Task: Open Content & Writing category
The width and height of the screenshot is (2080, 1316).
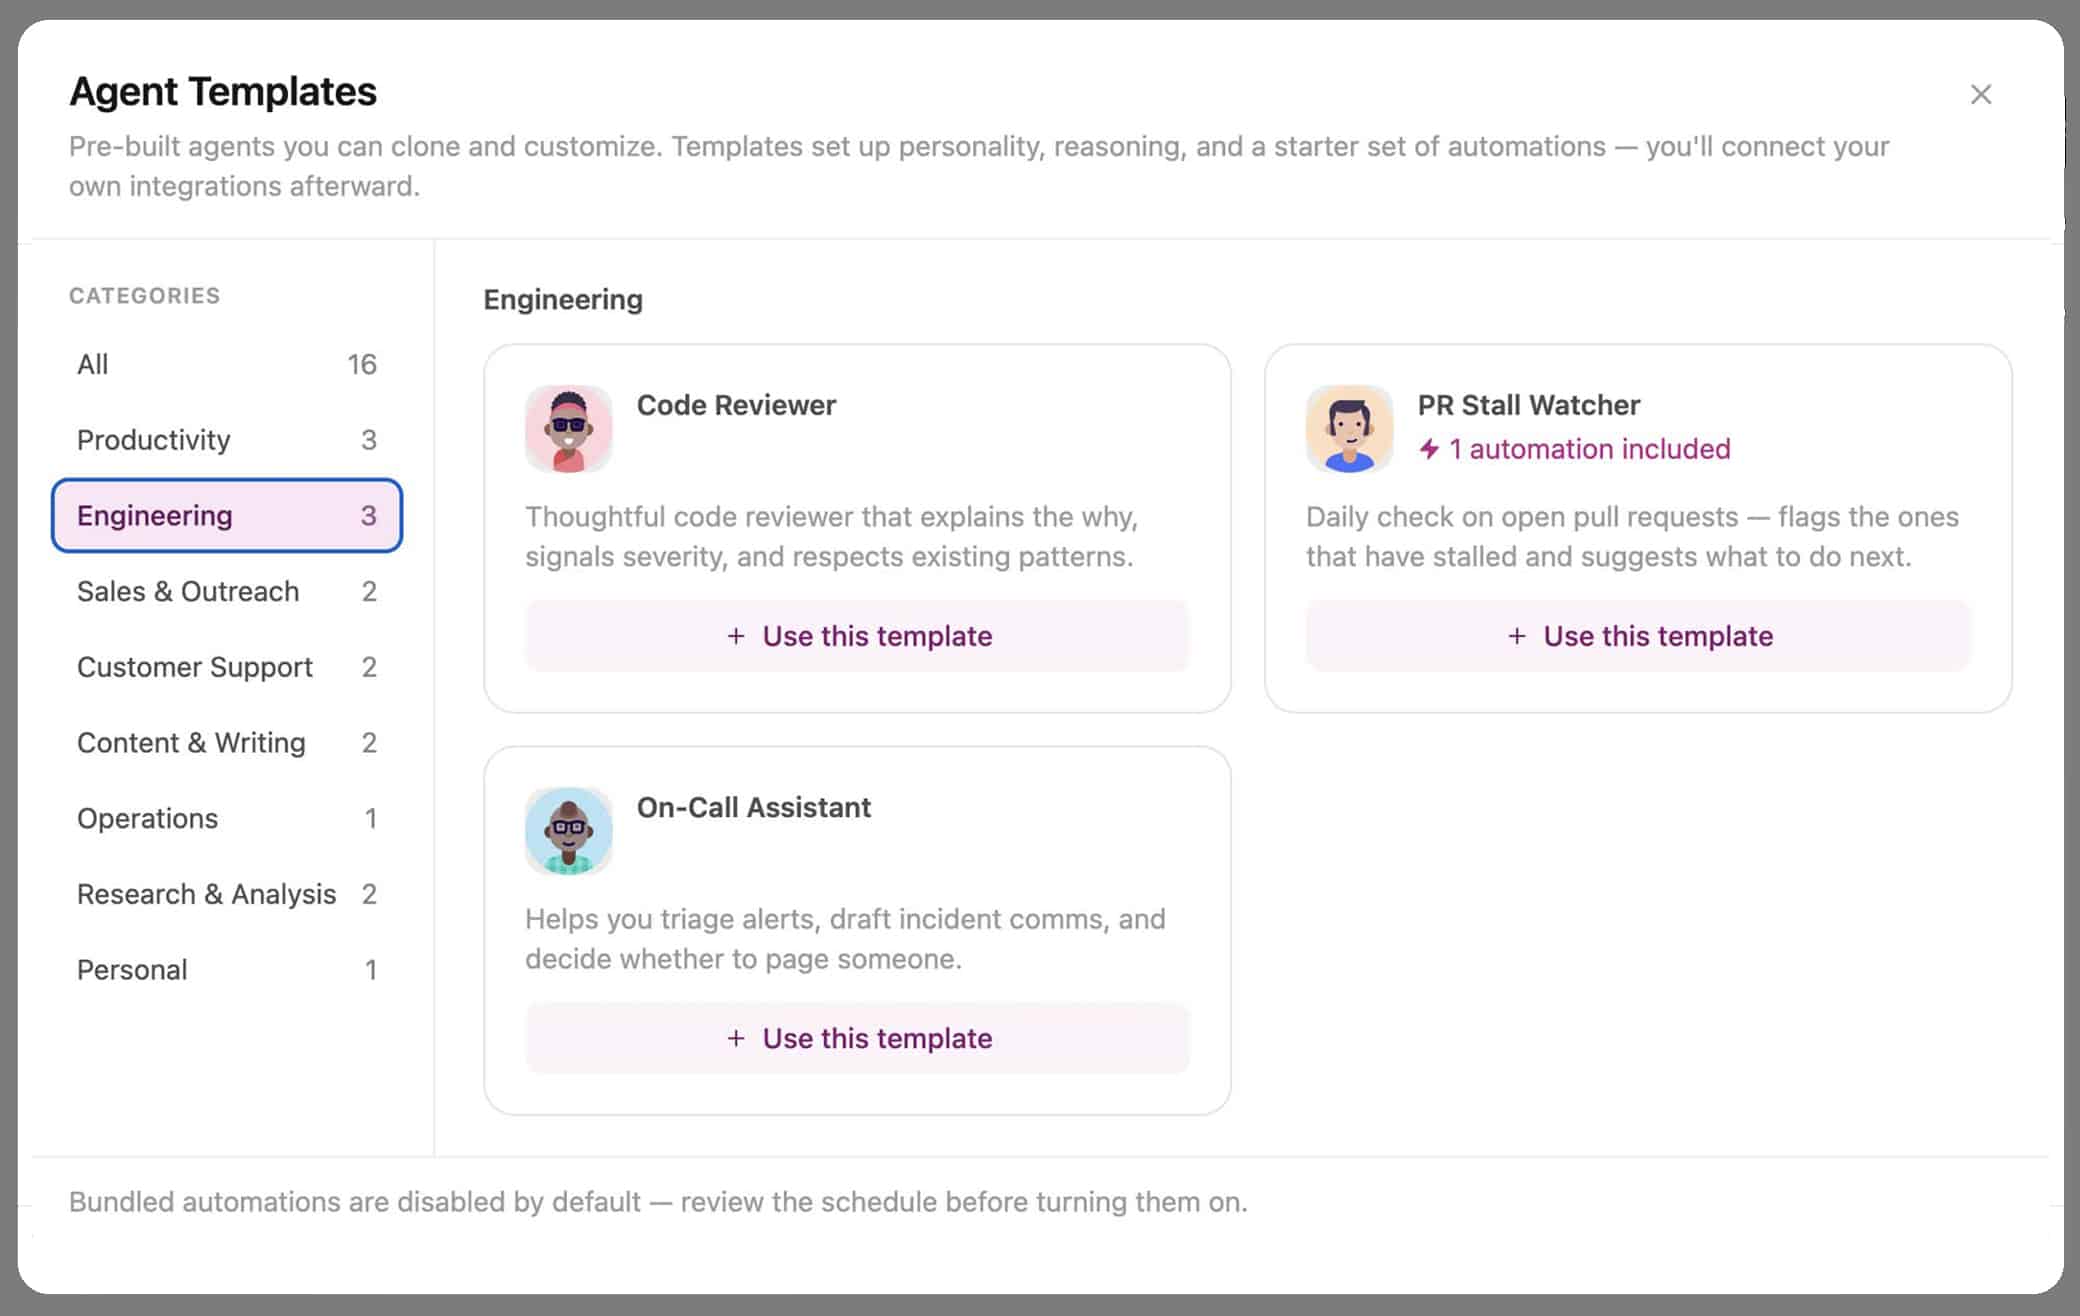Action: coord(227,742)
